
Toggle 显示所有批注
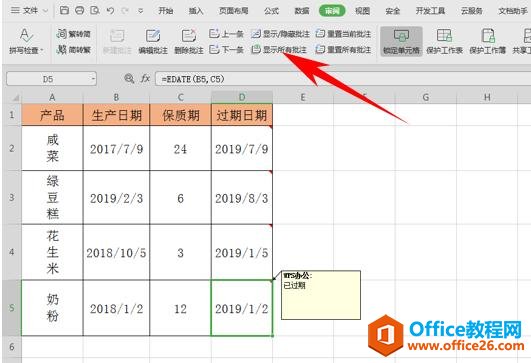pos(279,50)
